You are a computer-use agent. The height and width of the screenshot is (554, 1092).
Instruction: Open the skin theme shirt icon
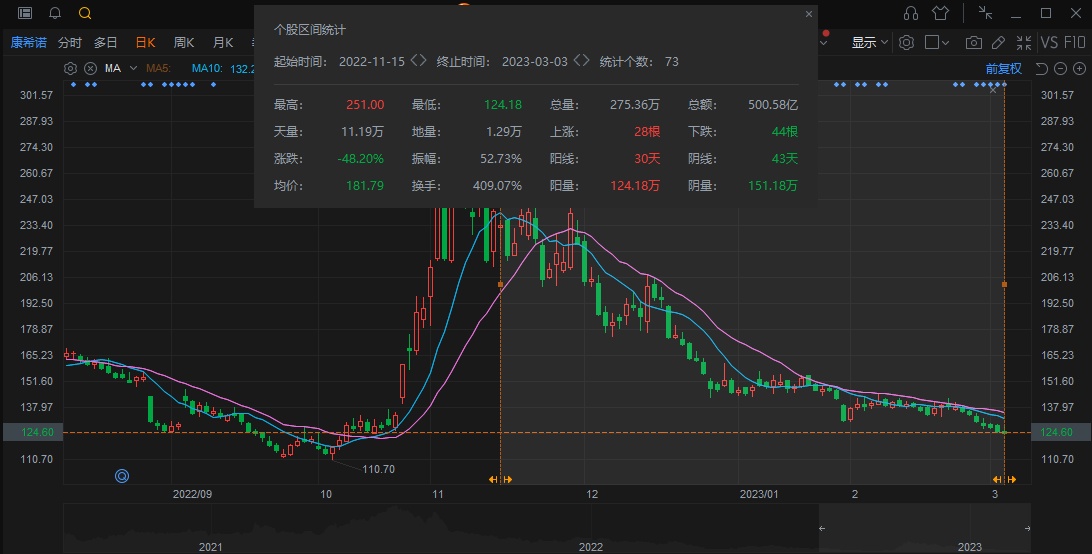[941, 13]
